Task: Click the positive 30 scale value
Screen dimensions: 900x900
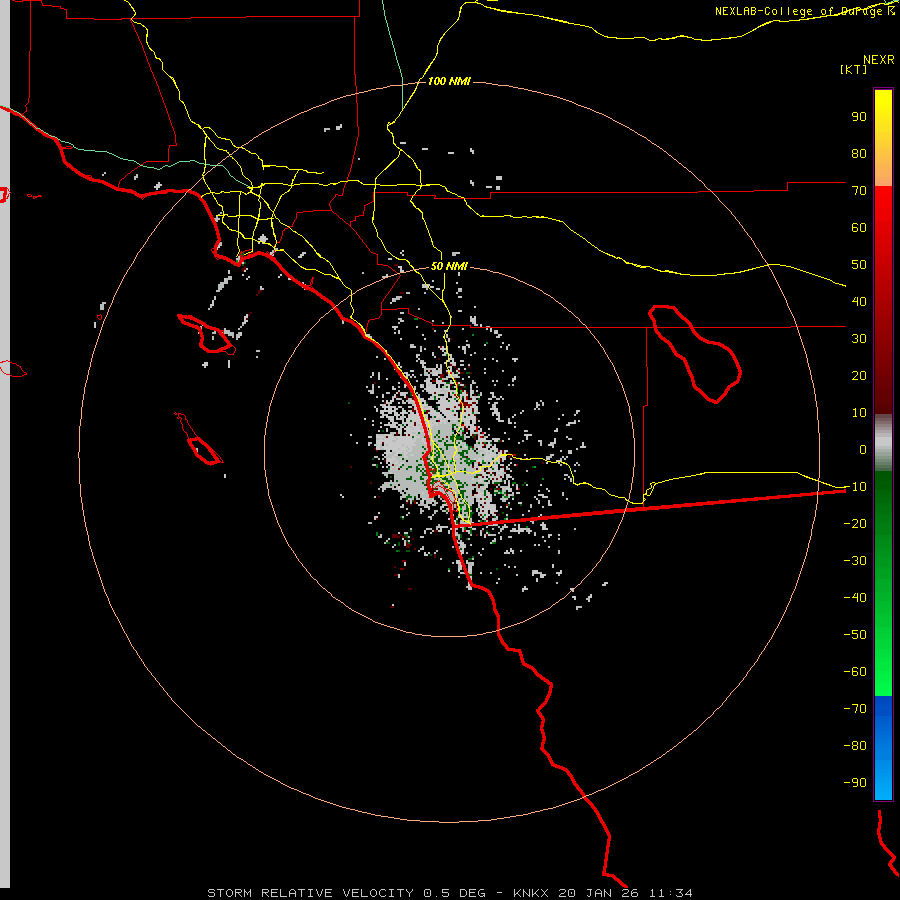Action: 859,339
